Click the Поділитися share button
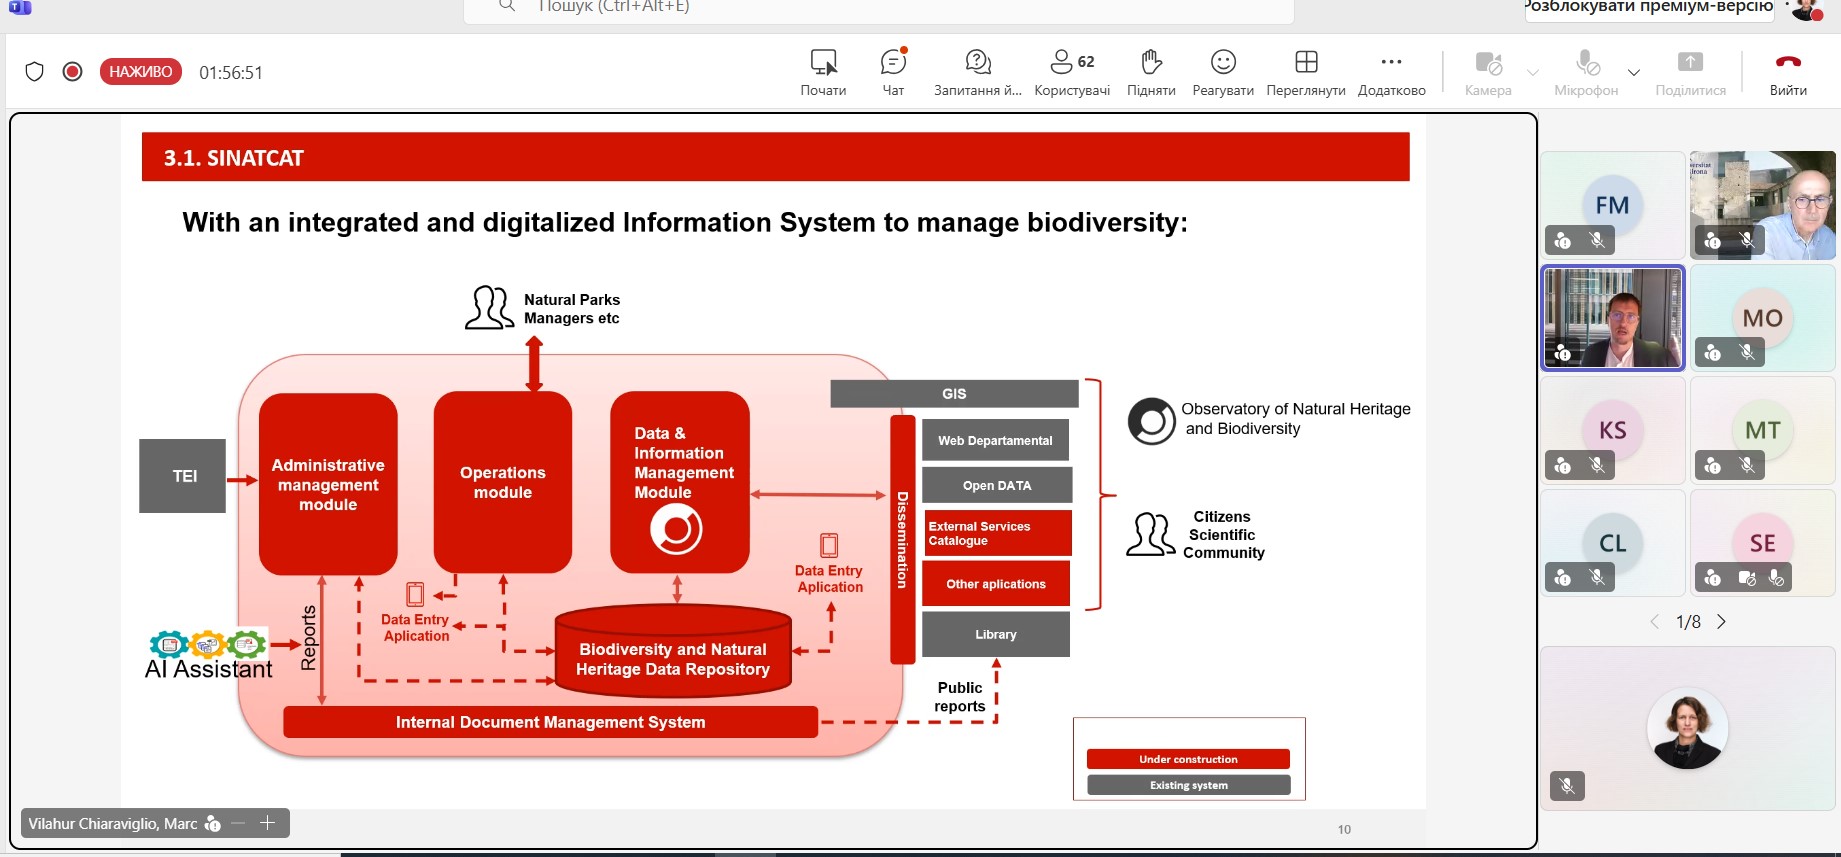The image size is (1841, 857). click(x=1690, y=72)
